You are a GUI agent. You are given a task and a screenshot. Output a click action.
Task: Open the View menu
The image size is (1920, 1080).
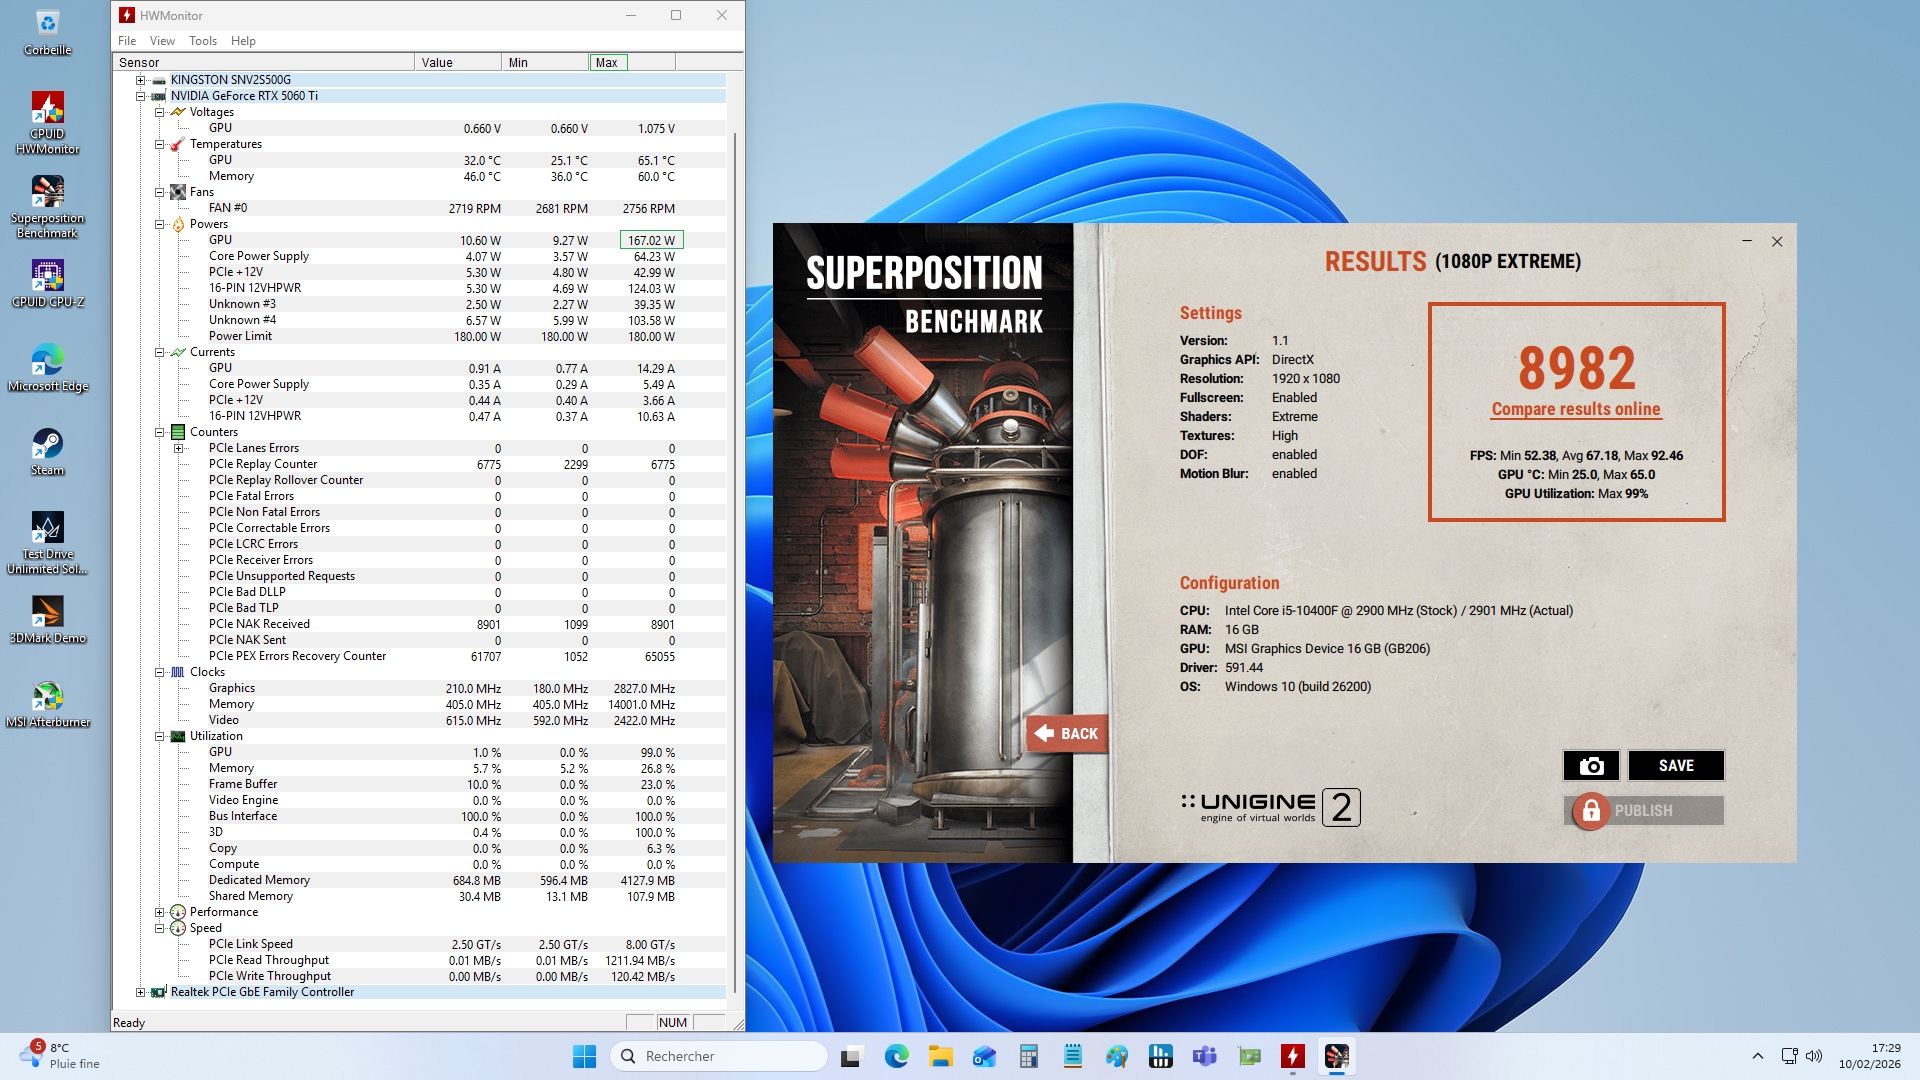pyautogui.click(x=162, y=41)
